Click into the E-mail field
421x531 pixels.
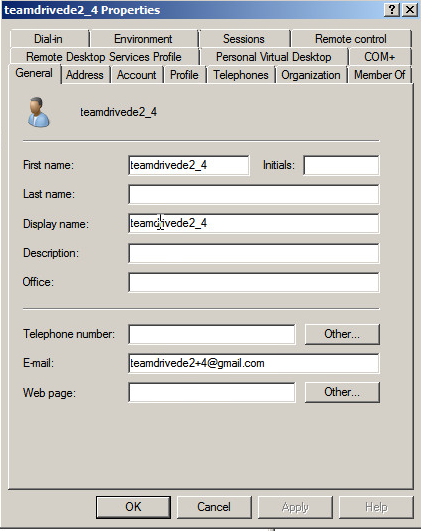tap(254, 363)
